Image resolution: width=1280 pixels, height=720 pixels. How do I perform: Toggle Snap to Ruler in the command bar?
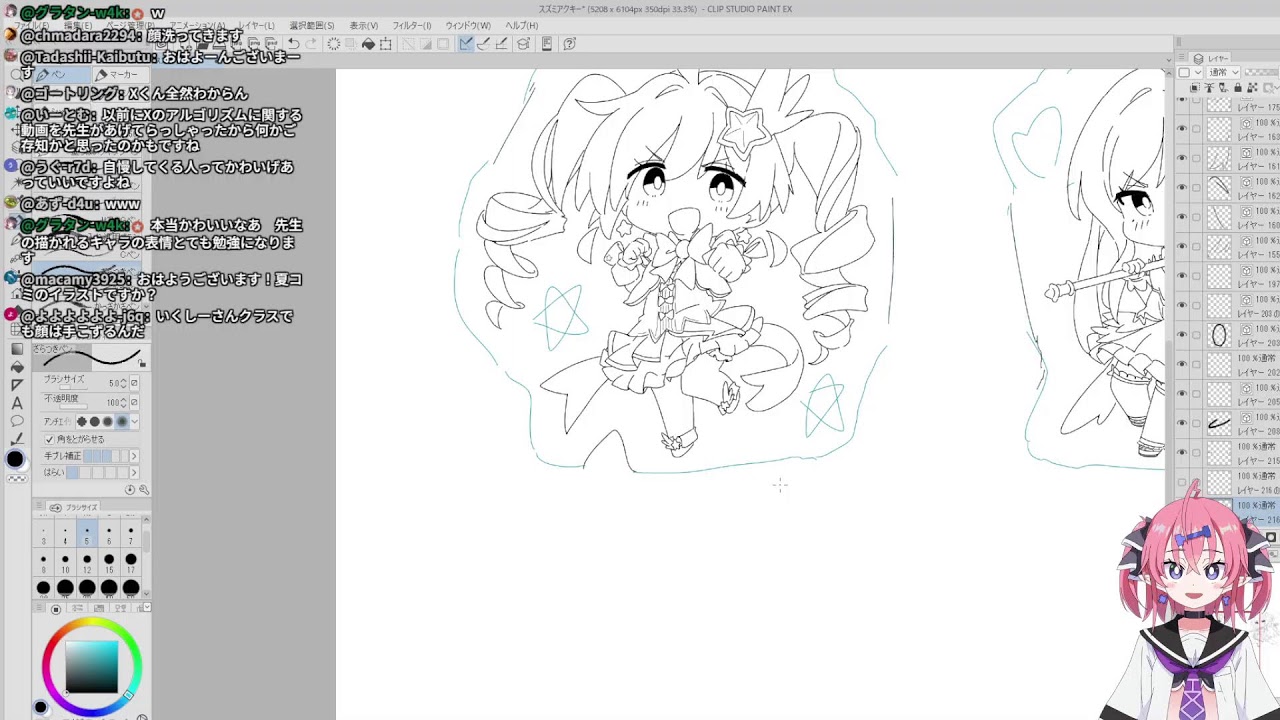pyautogui.click(x=466, y=44)
